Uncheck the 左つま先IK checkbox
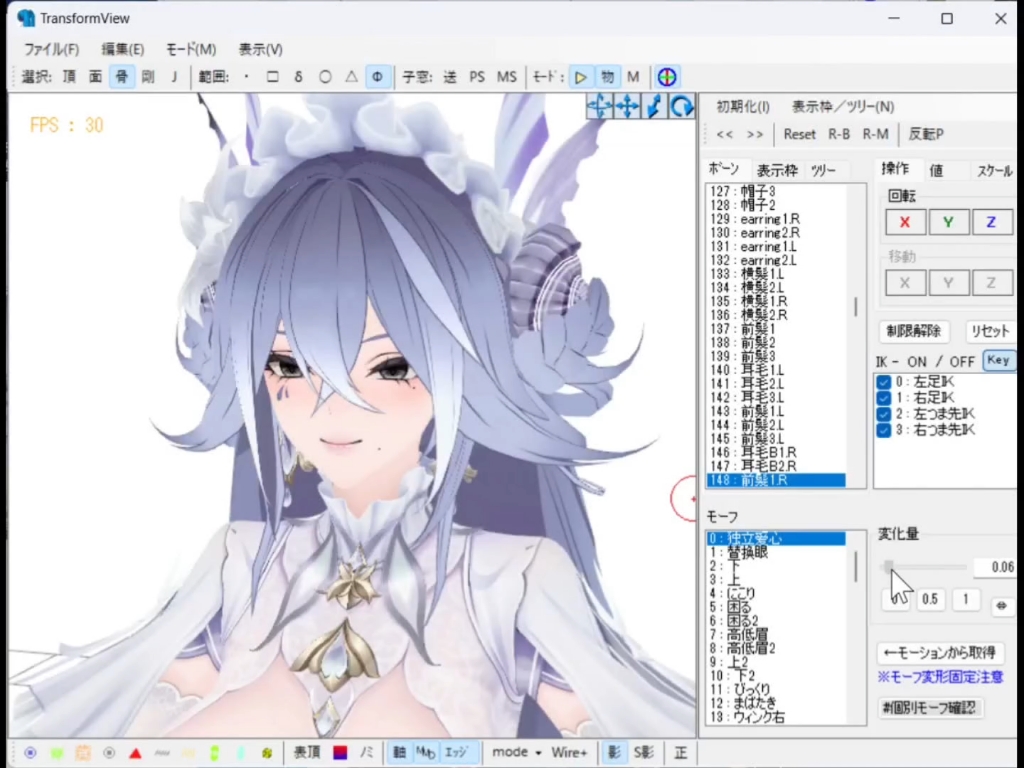 (x=884, y=414)
